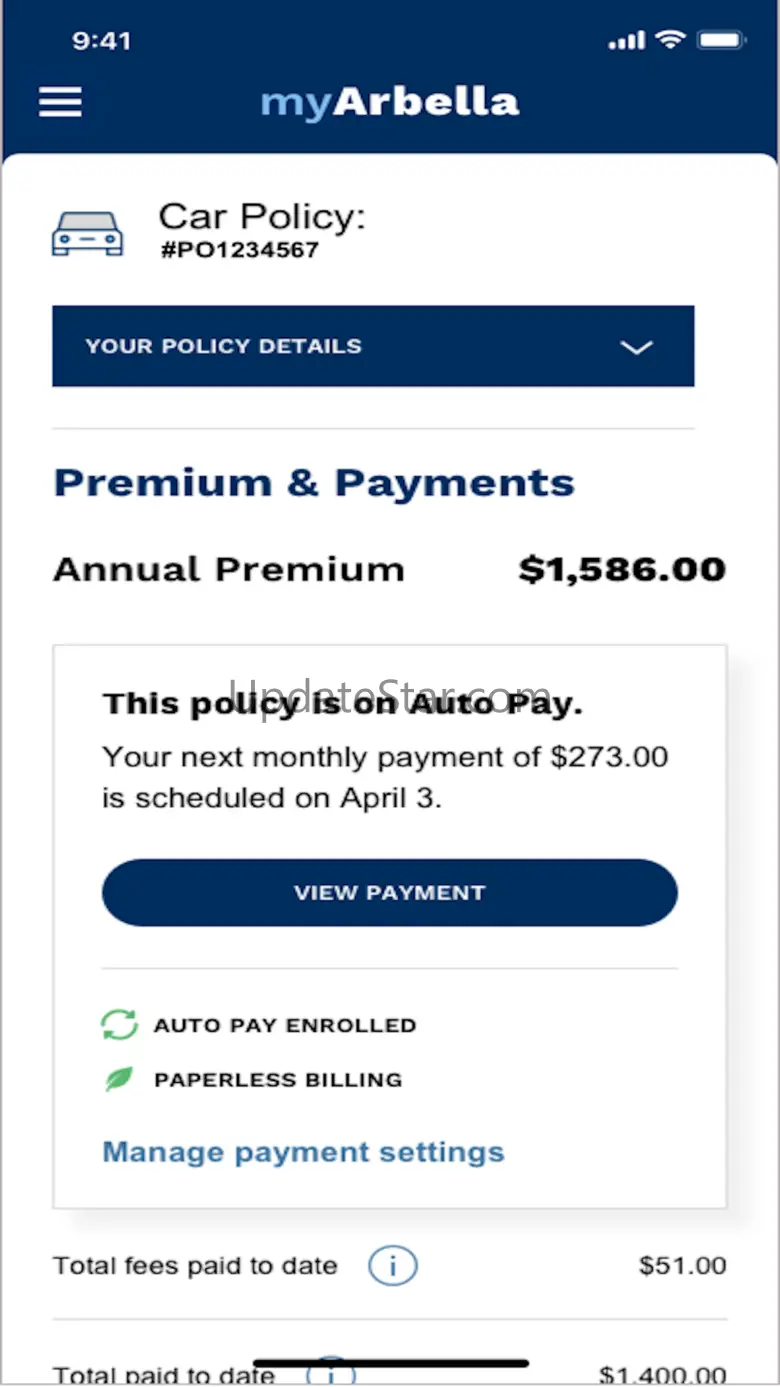The width and height of the screenshot is (780, 1387).
Task: Open Manage payment settings link
Action: pyautogui.click(x=303, y=1152)
